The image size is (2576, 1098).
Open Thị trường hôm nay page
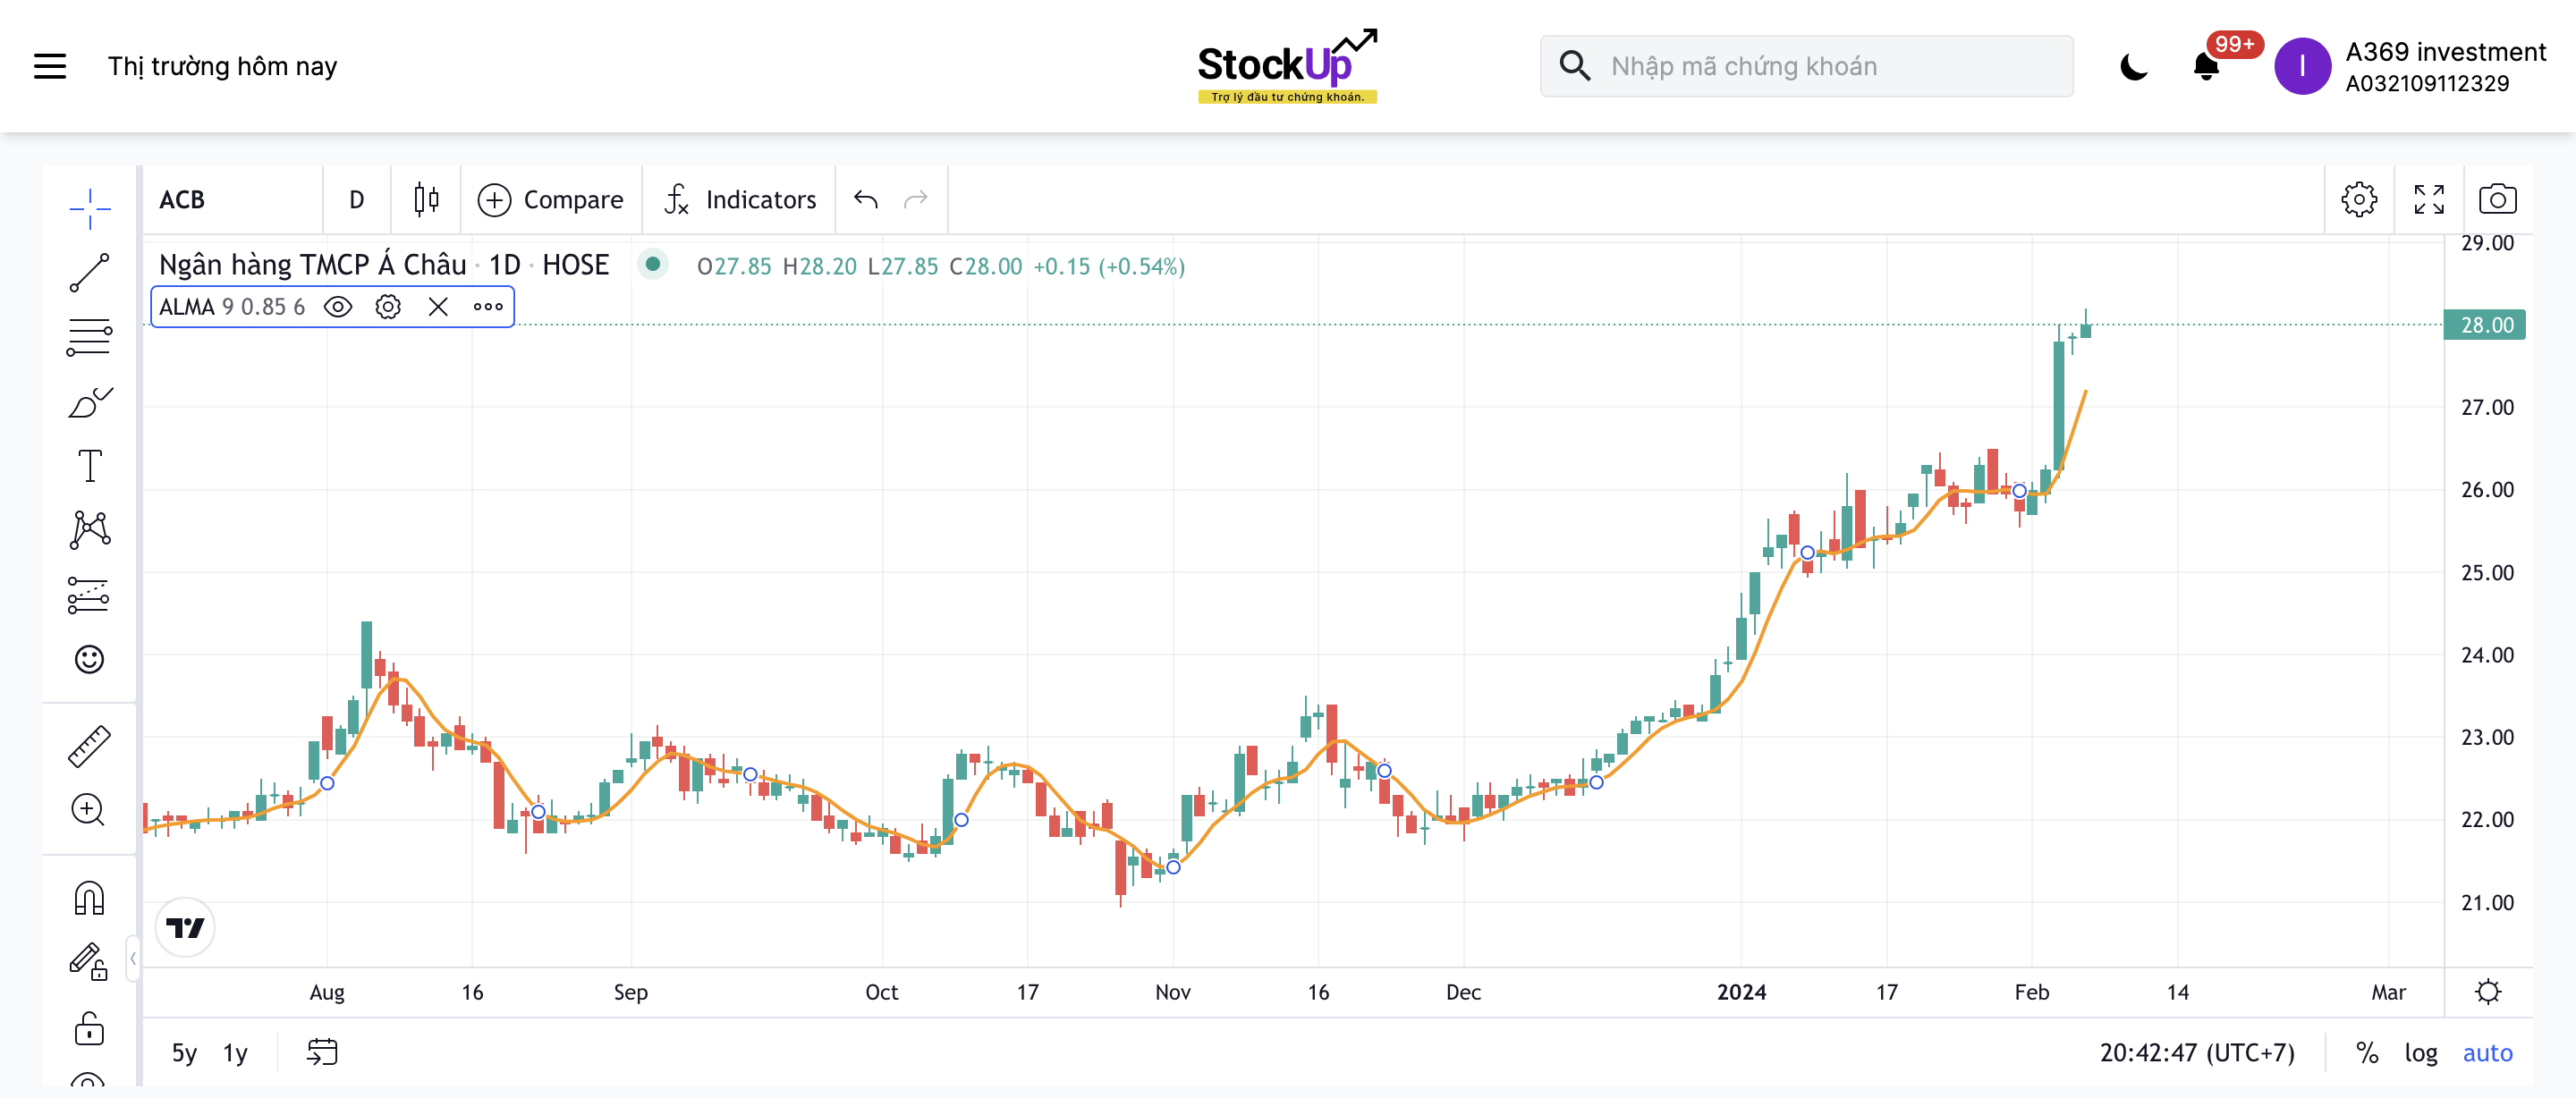[222, 66]
